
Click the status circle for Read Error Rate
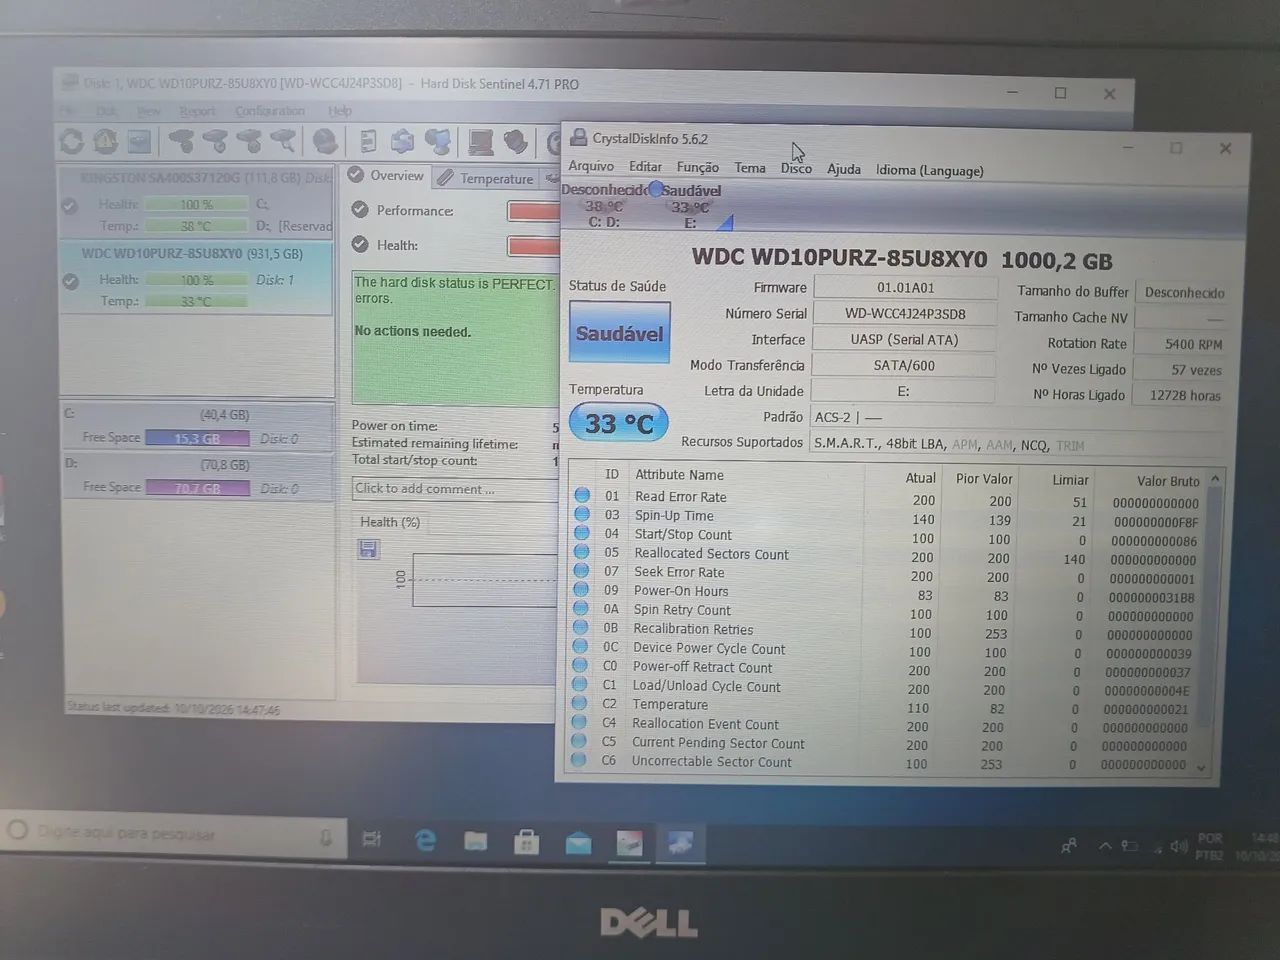click(582, 495)
